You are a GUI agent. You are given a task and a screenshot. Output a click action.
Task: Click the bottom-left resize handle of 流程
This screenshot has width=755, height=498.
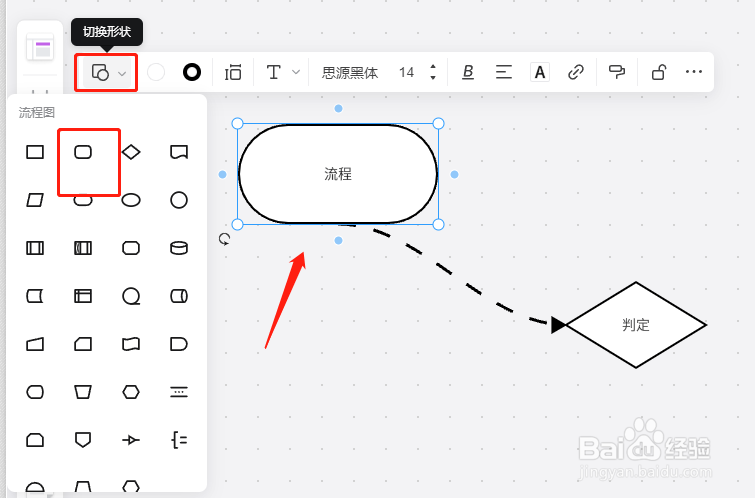pyautogui.click(x=237, y=224)
